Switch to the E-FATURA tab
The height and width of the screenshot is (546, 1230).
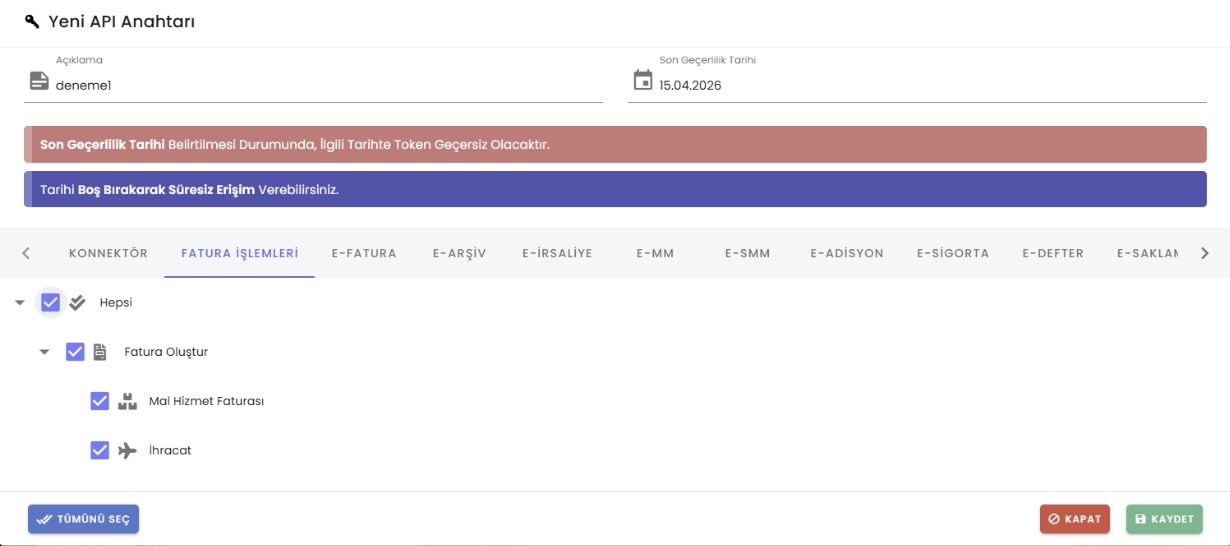[x=364, y=253]
